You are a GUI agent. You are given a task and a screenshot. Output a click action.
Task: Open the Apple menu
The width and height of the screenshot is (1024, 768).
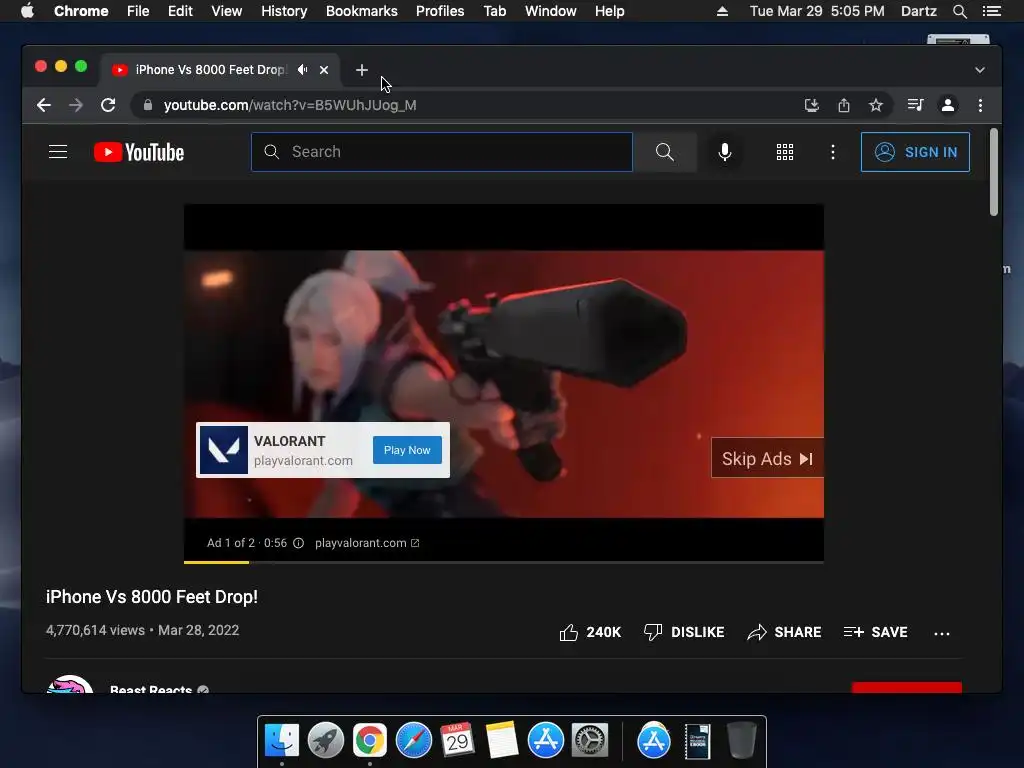point(27,11)
